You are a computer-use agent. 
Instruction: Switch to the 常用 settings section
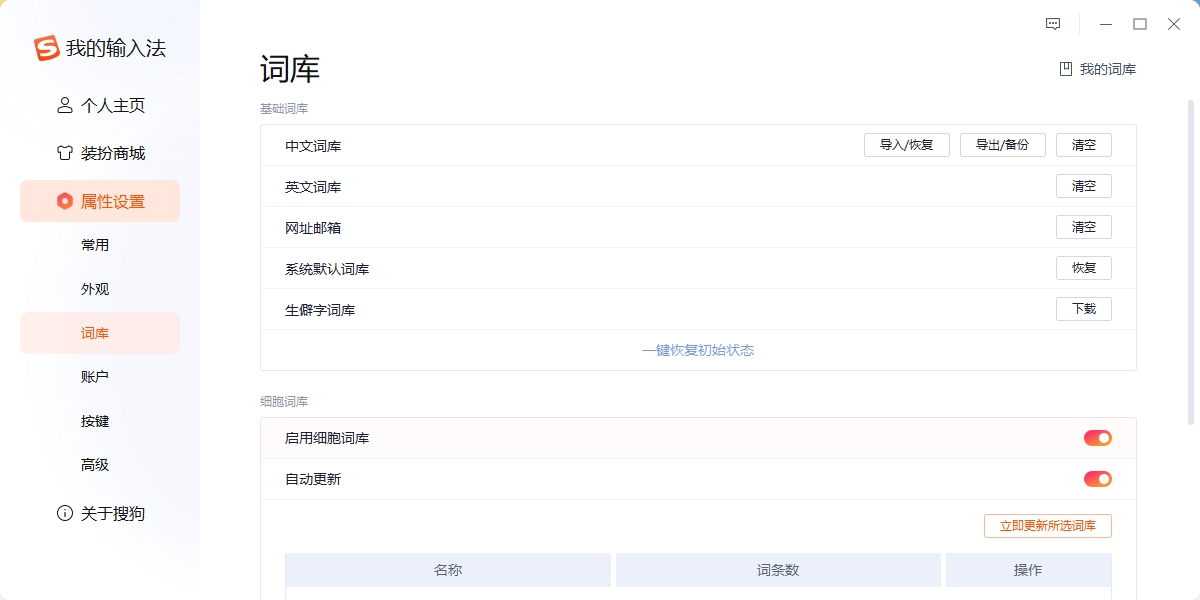(x=95, y=244)
